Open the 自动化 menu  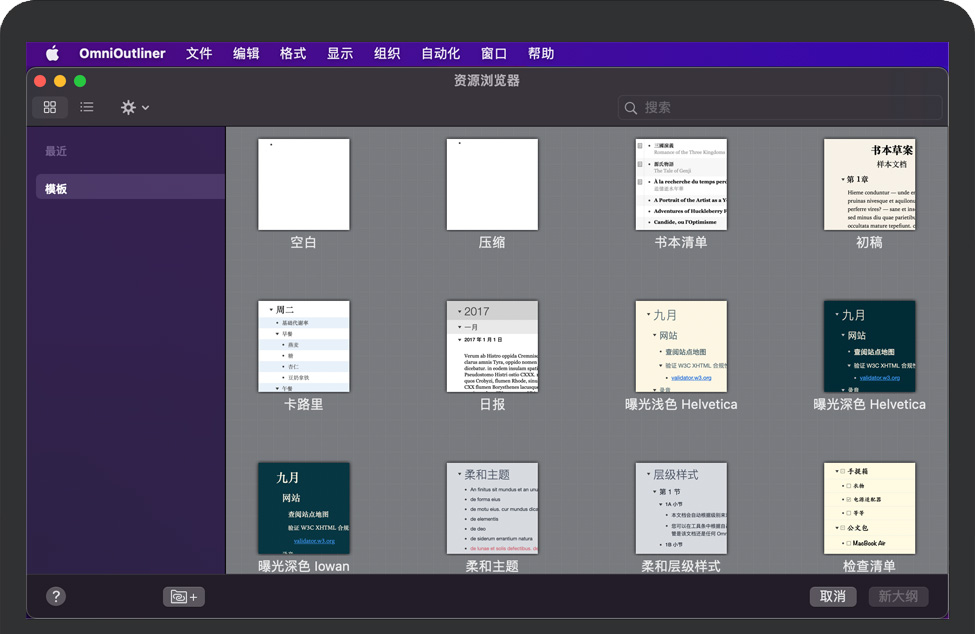point(440,54)
